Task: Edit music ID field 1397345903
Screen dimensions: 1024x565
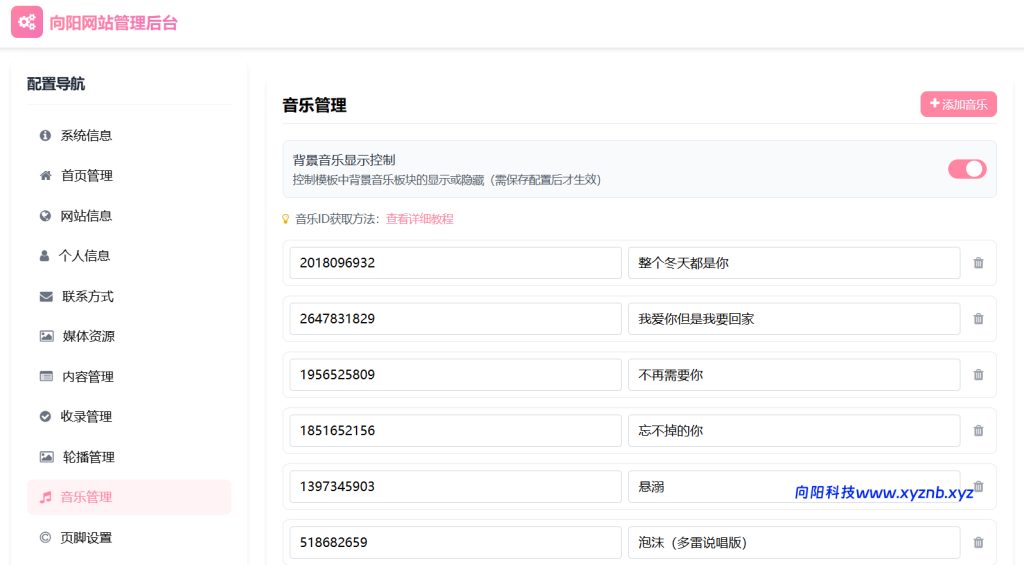Action: pos(455,486)
